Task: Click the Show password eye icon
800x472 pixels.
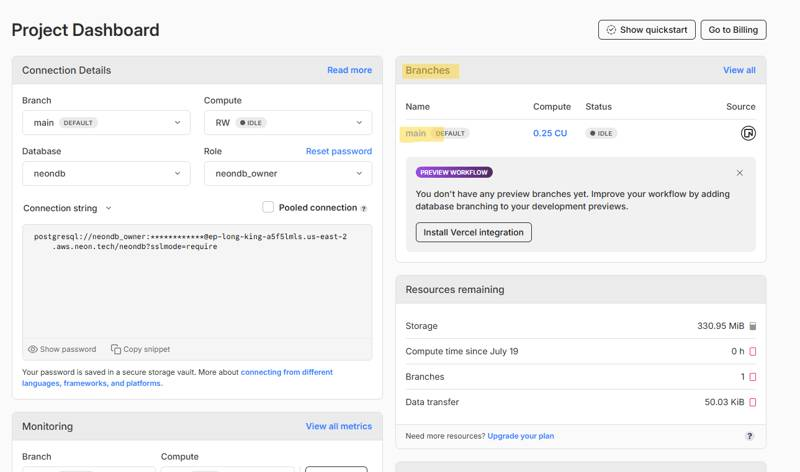Action: pos(33,349)
